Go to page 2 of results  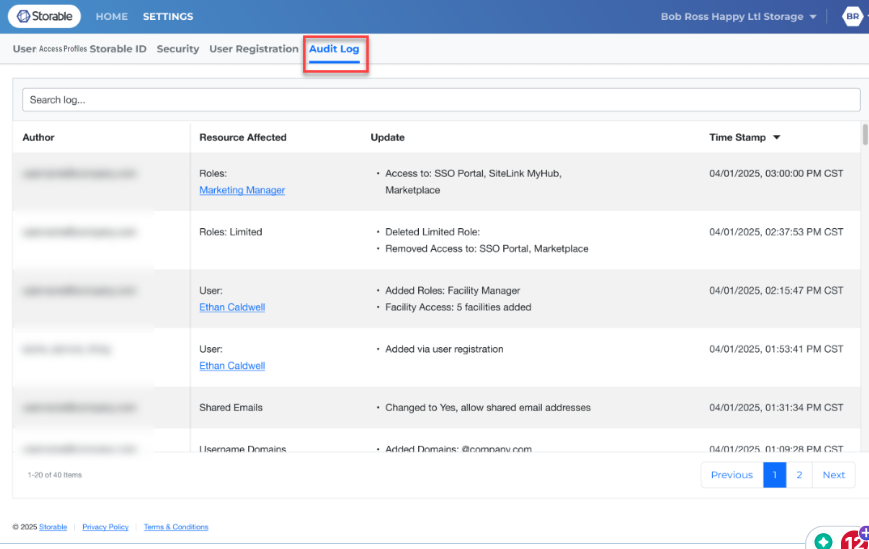click(x=799, y=475)
